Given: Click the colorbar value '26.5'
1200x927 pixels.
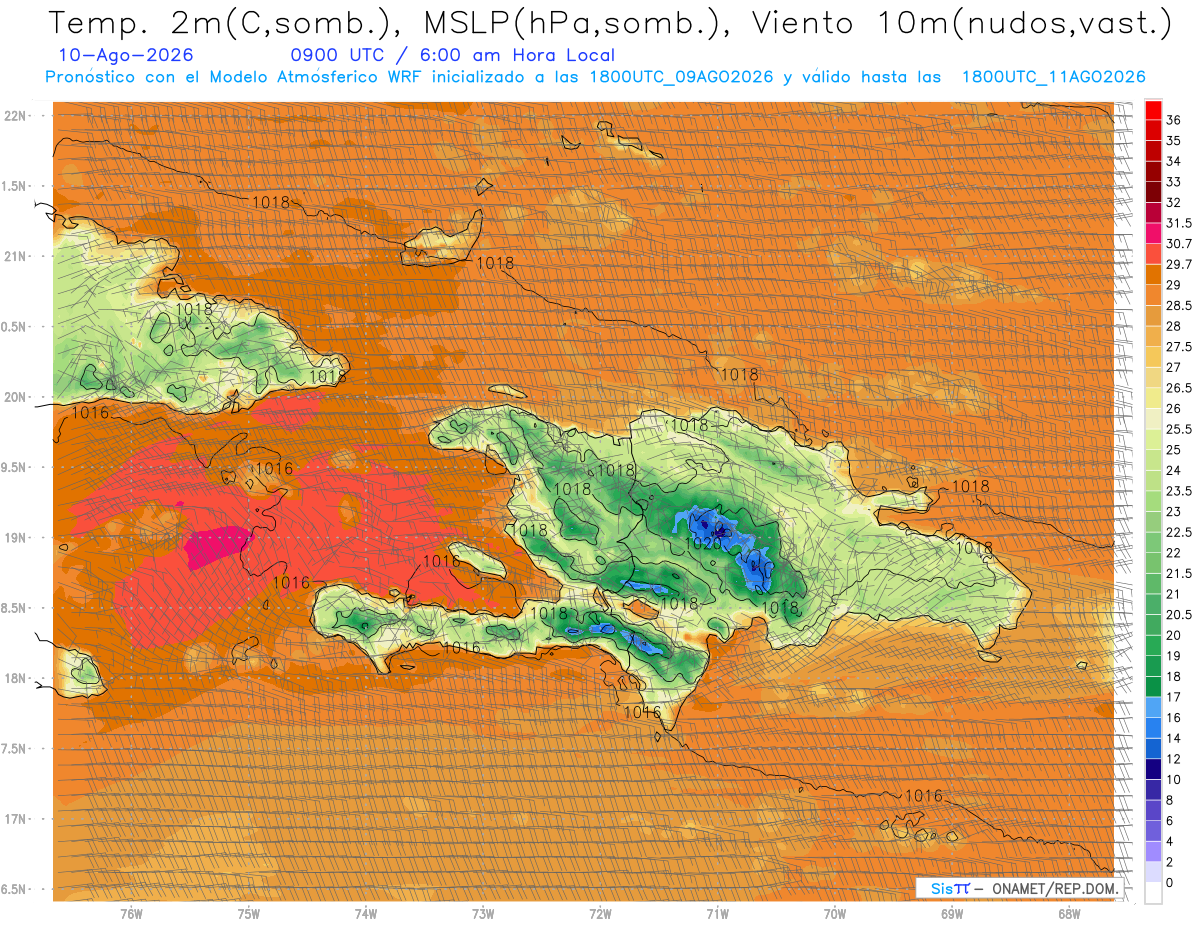Looking at the screenshot, I should tap(1179, 388).
